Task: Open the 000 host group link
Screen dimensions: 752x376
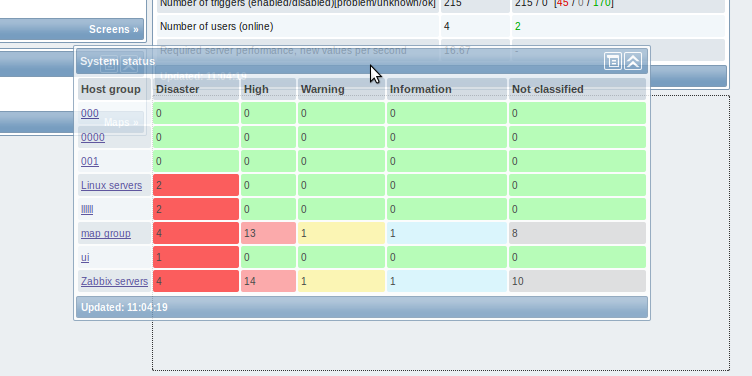Action: 90,113
